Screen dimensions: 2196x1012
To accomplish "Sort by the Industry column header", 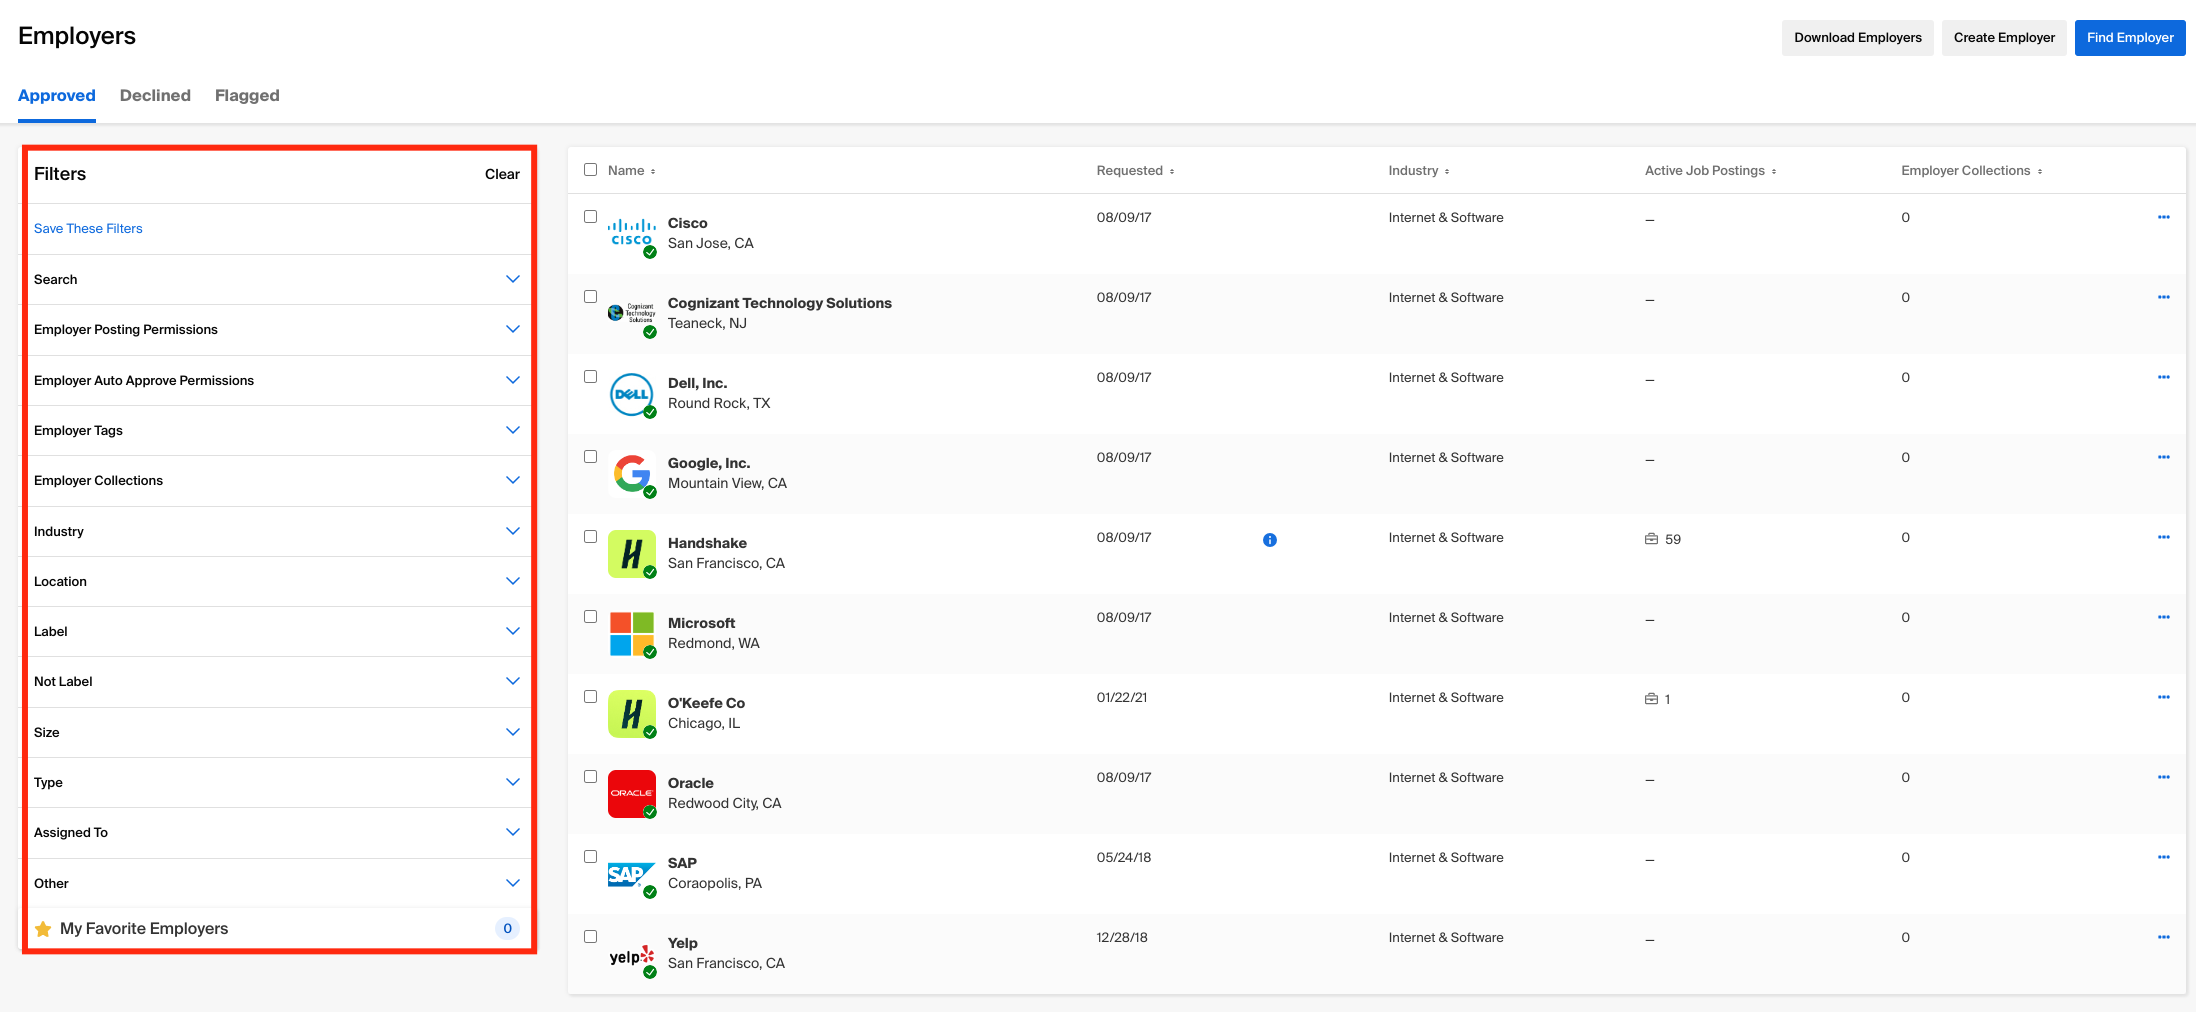I will click(1418, 171).
